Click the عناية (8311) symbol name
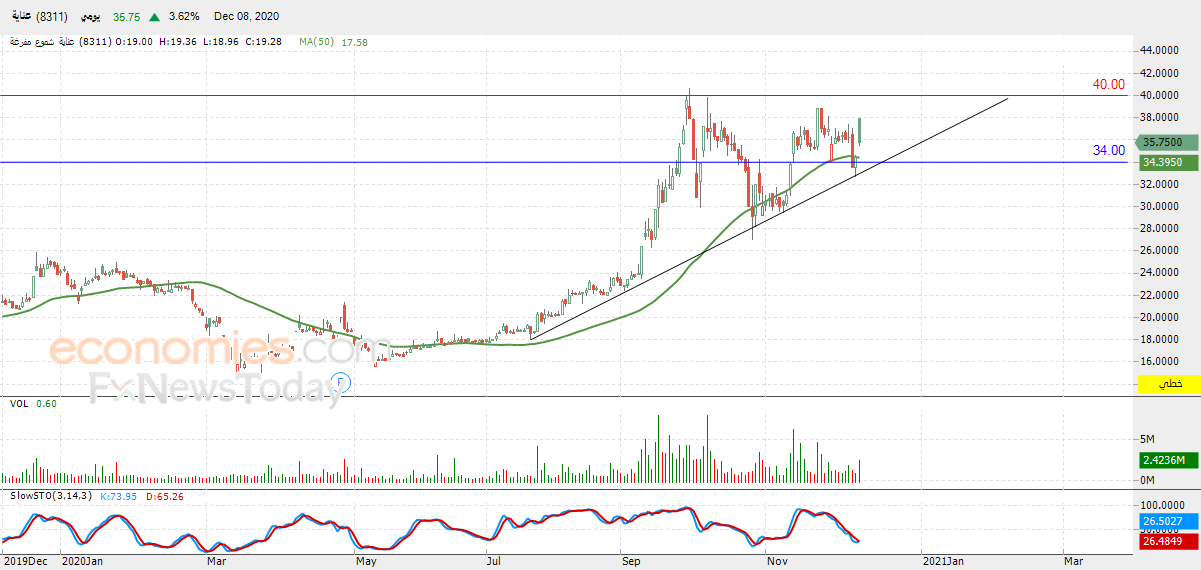Screen dimensions: 1201x570 [x=37, y=17]
